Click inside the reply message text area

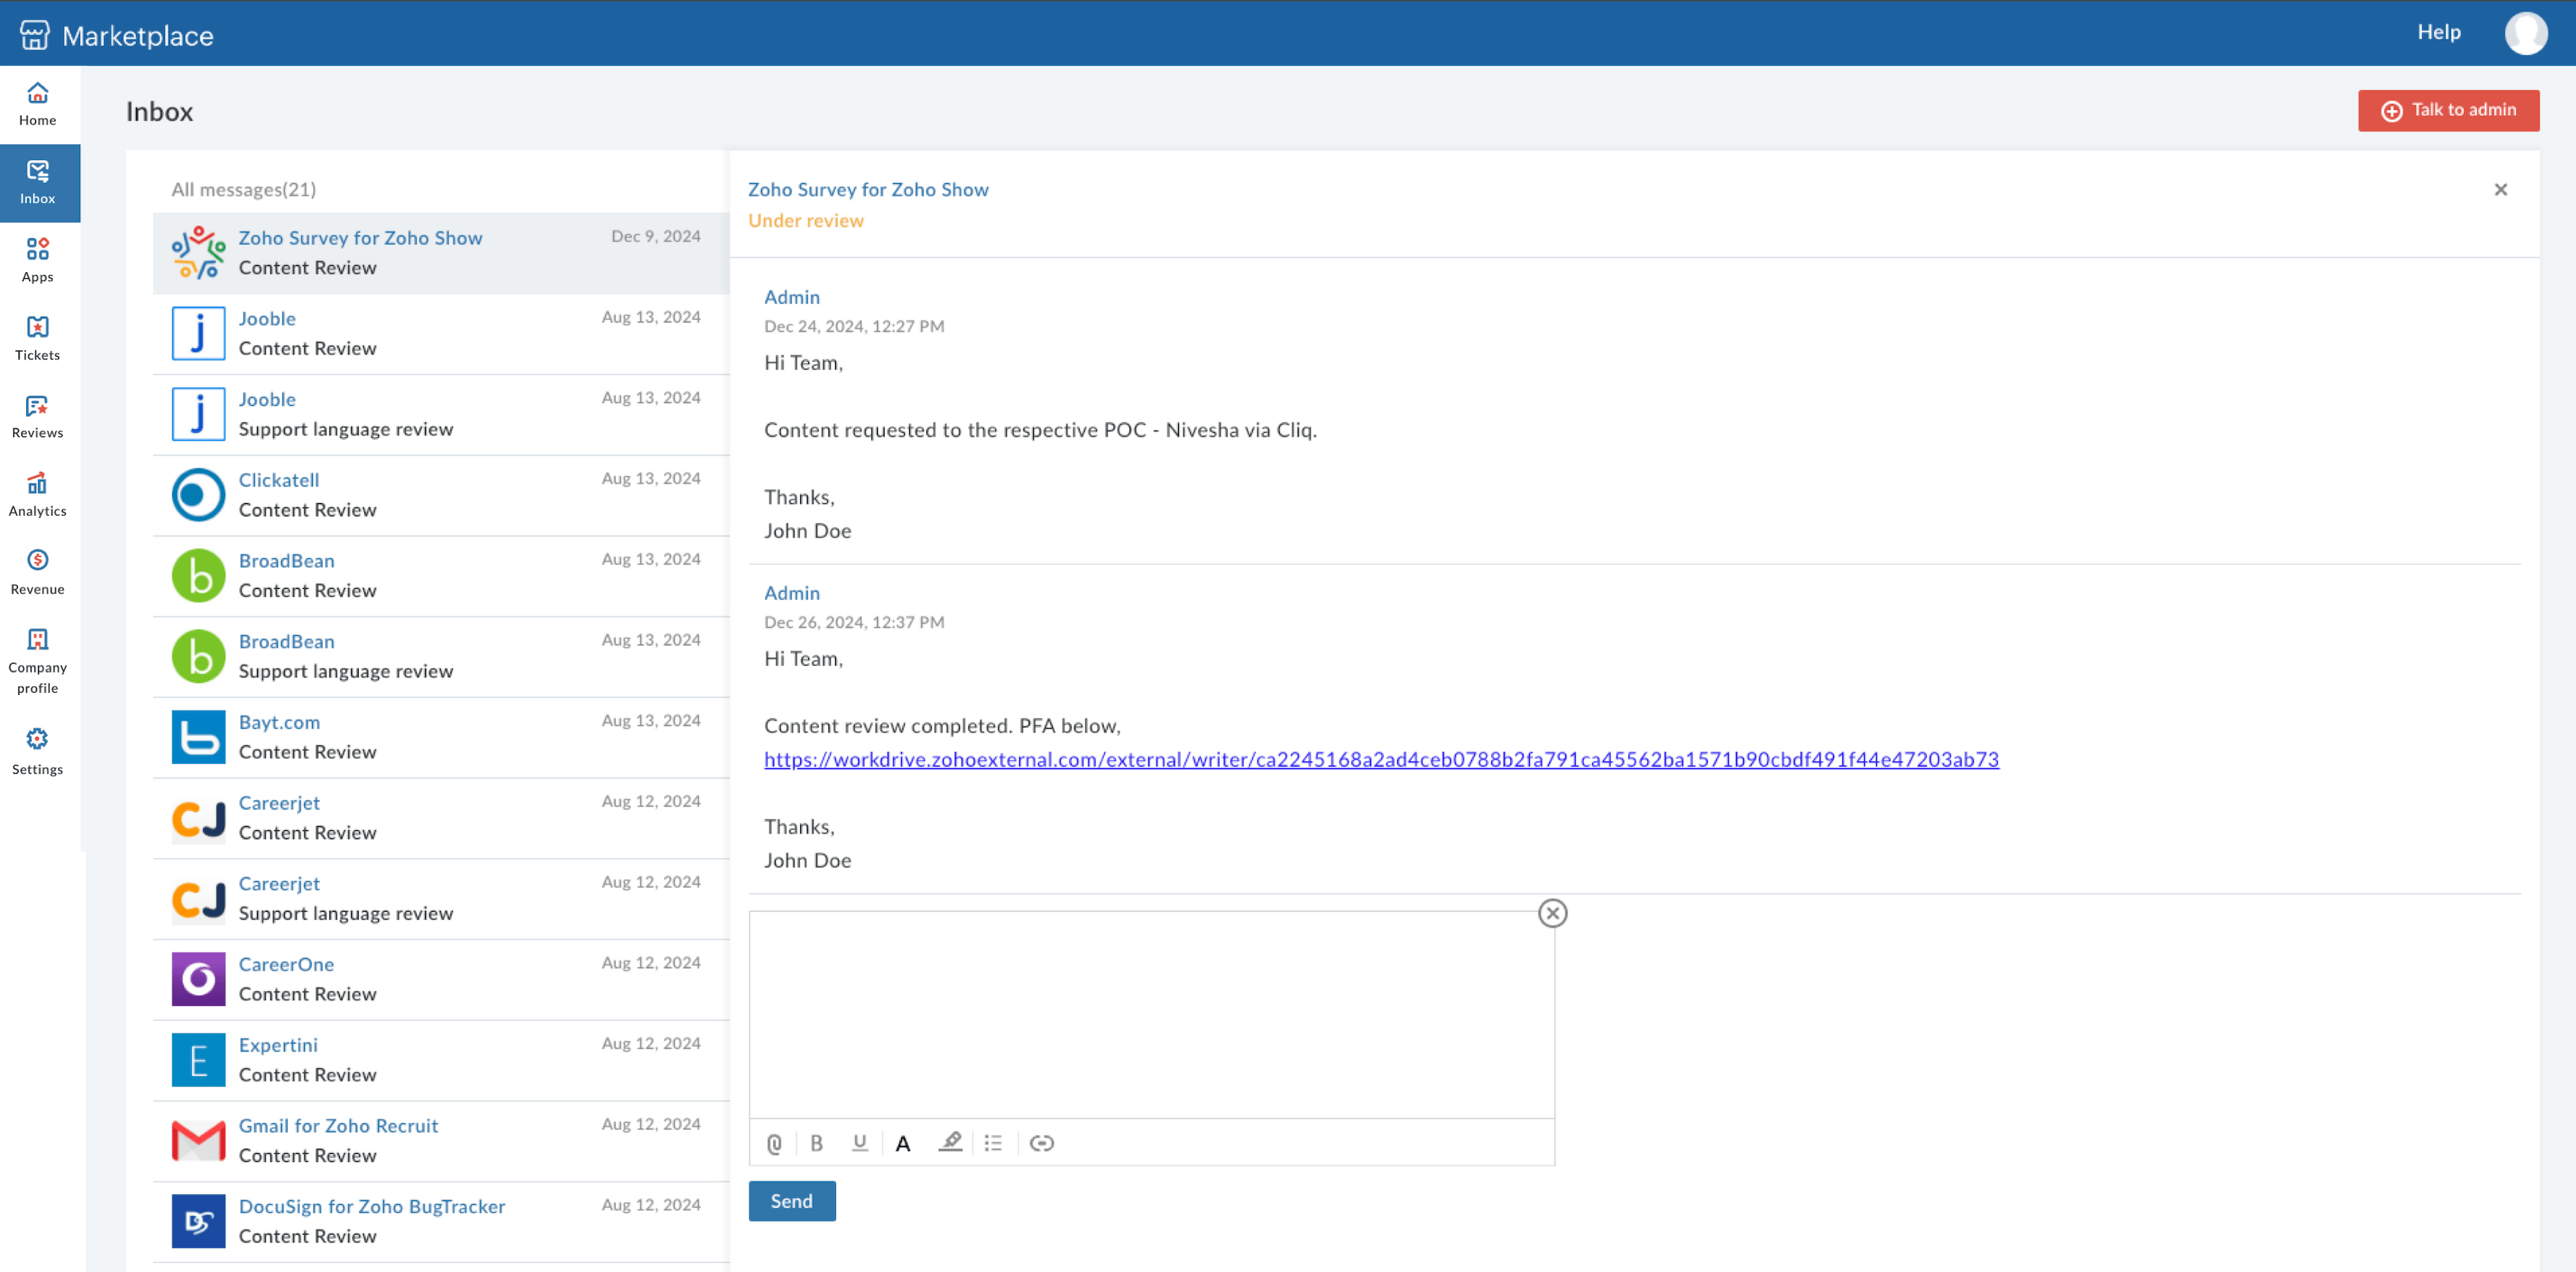[1151, 1014]
